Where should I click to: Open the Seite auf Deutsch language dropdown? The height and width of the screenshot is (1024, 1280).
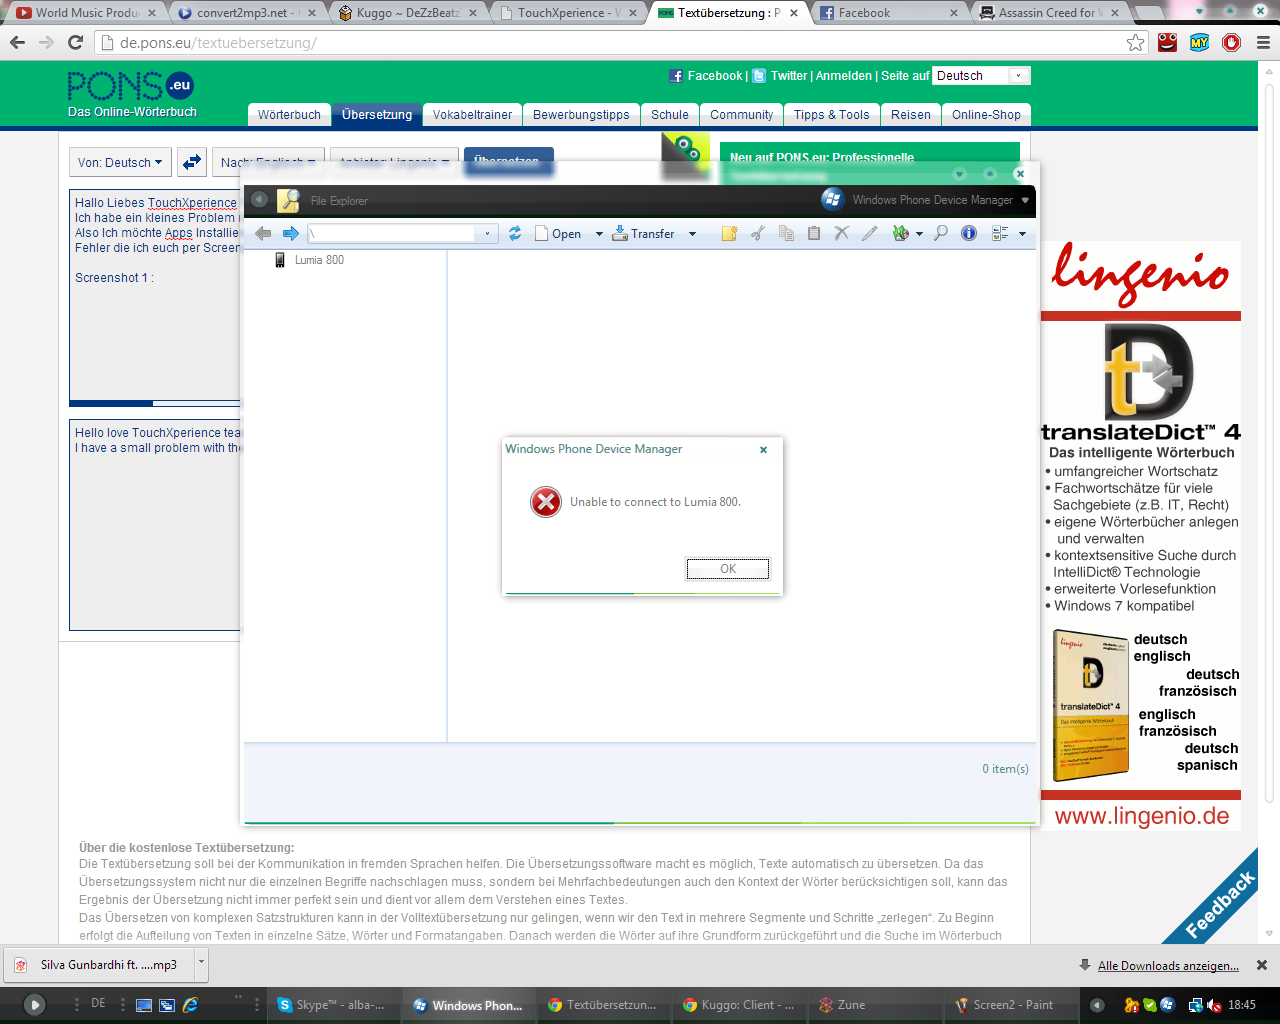click(981, 76)
